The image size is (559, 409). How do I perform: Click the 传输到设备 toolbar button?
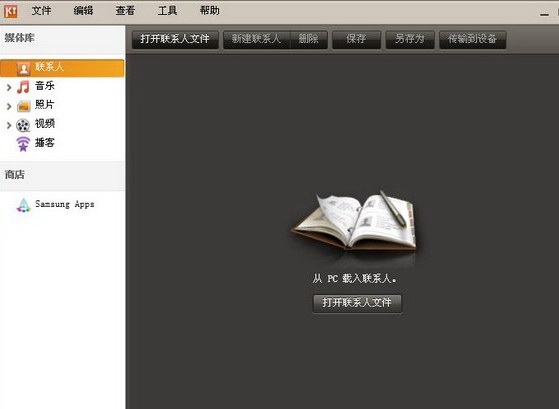[473, 39]
